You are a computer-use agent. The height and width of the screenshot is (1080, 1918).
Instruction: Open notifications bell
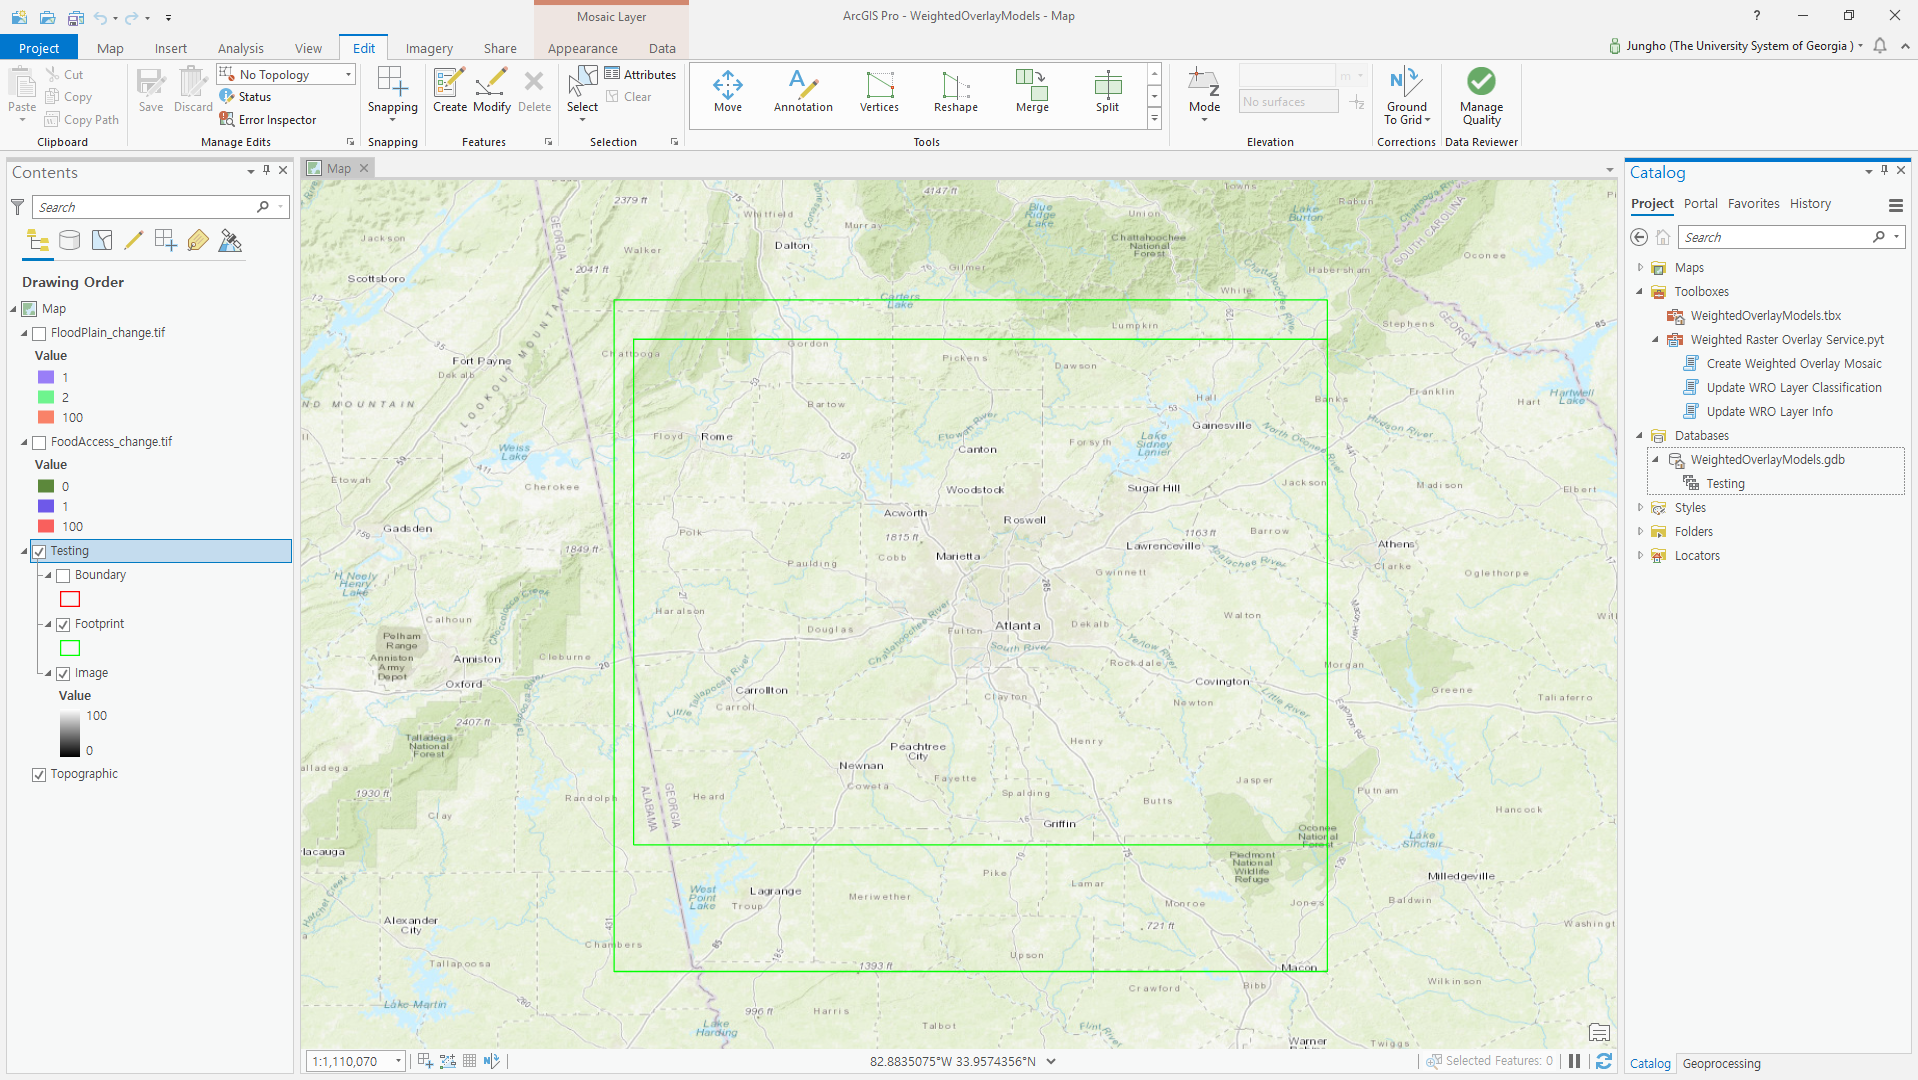point(1880,46)
